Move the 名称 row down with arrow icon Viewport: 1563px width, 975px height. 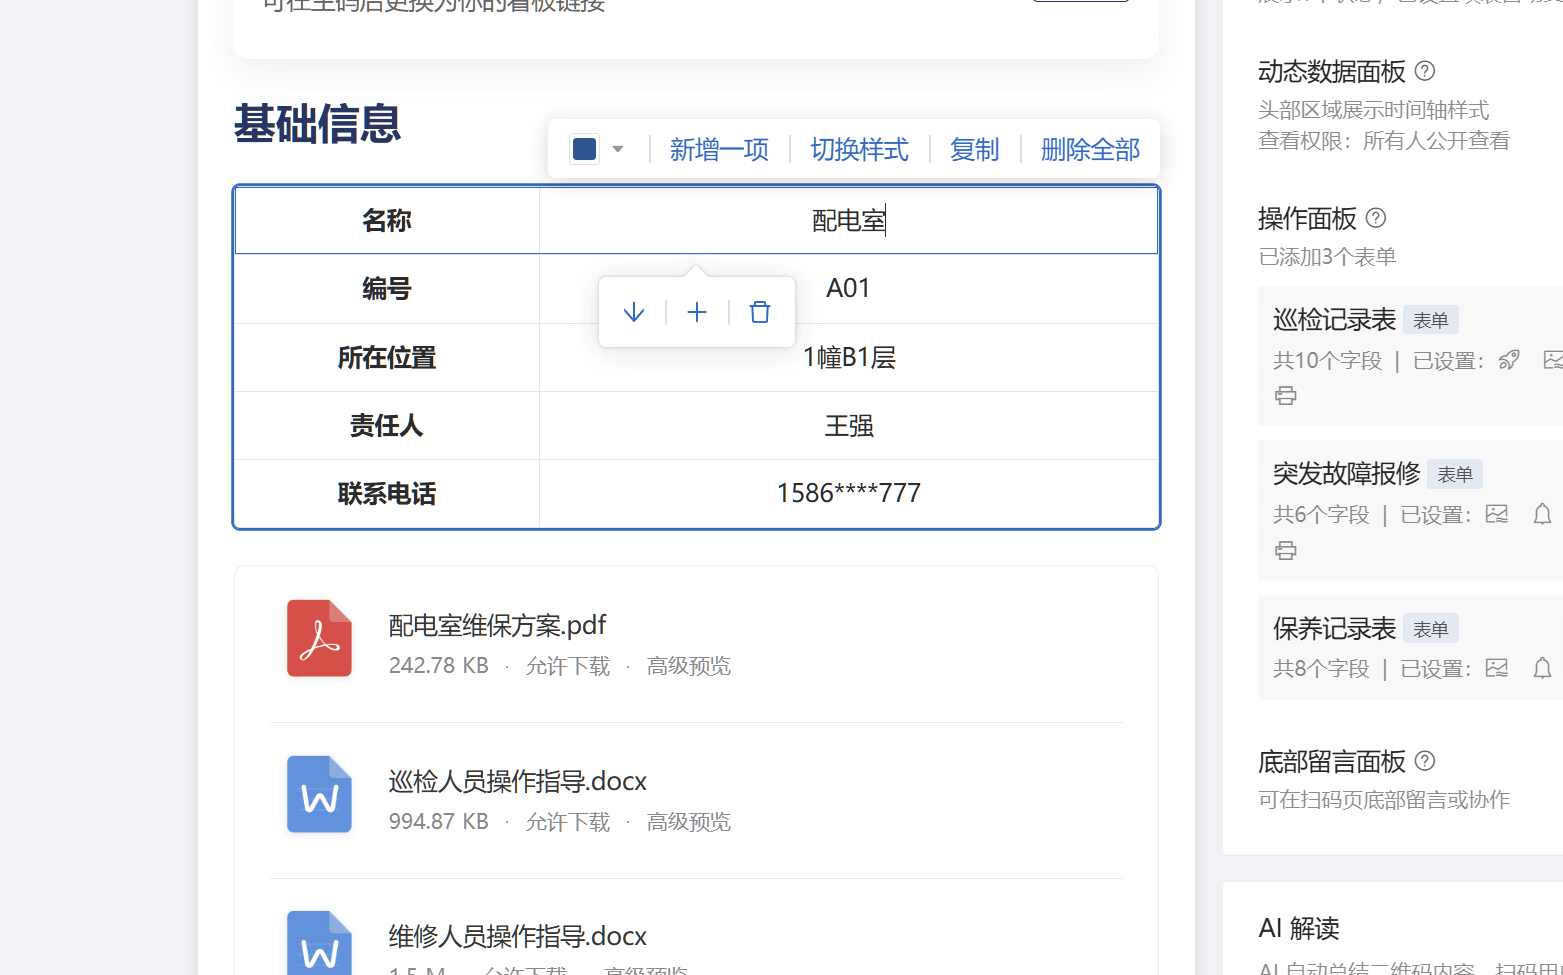633,311
